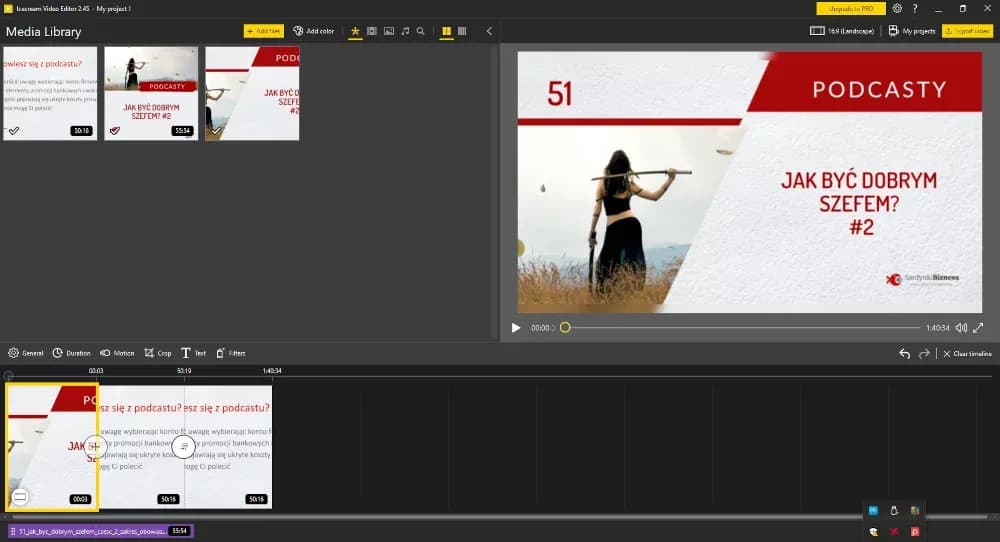Collapse the Media Library panel

click(489, 31)
